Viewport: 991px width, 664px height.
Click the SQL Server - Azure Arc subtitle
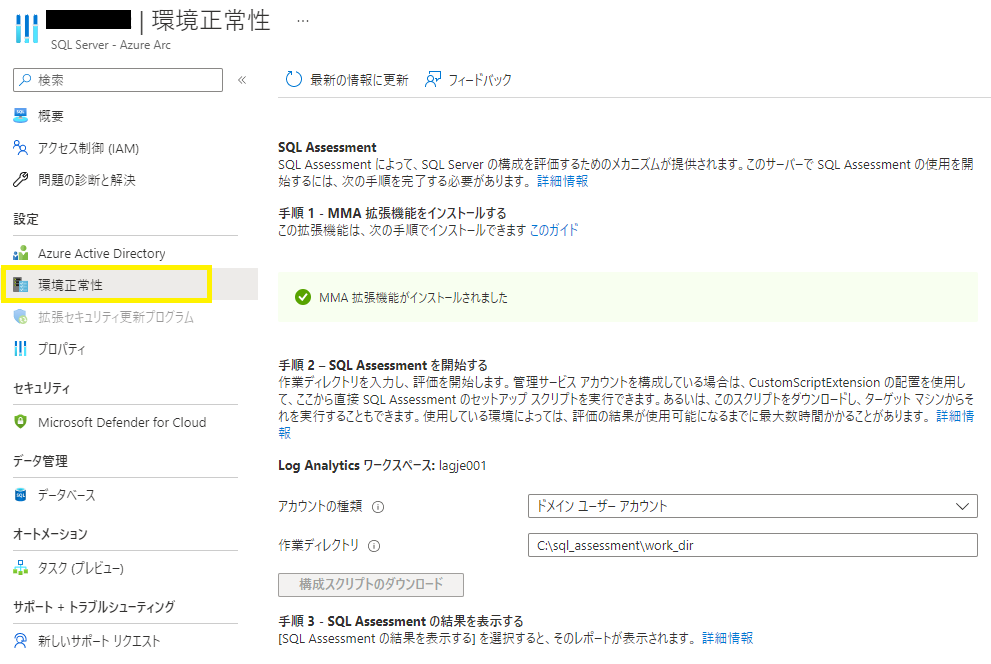(111, 45)
